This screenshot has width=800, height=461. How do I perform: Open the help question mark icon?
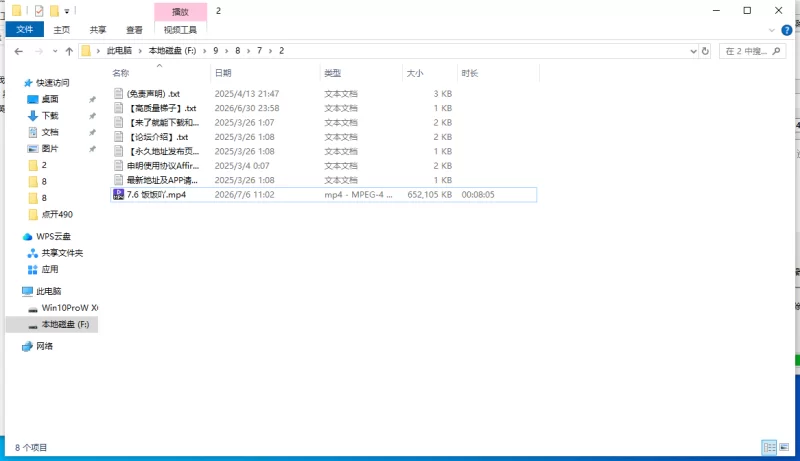(787, 31)
